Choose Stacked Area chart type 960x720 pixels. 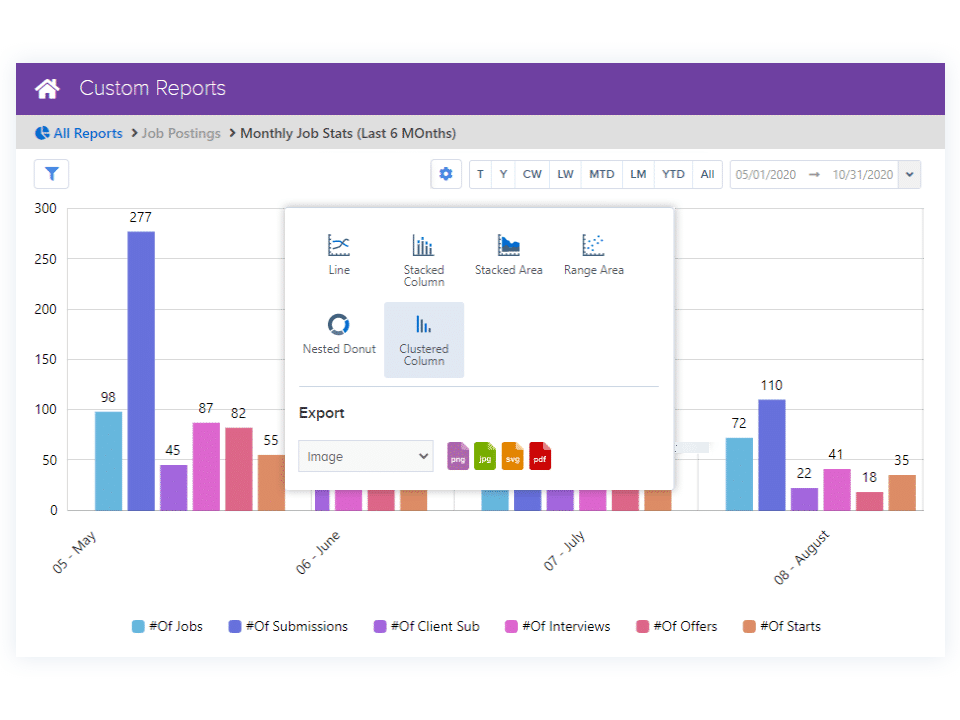tap(509, 254)
